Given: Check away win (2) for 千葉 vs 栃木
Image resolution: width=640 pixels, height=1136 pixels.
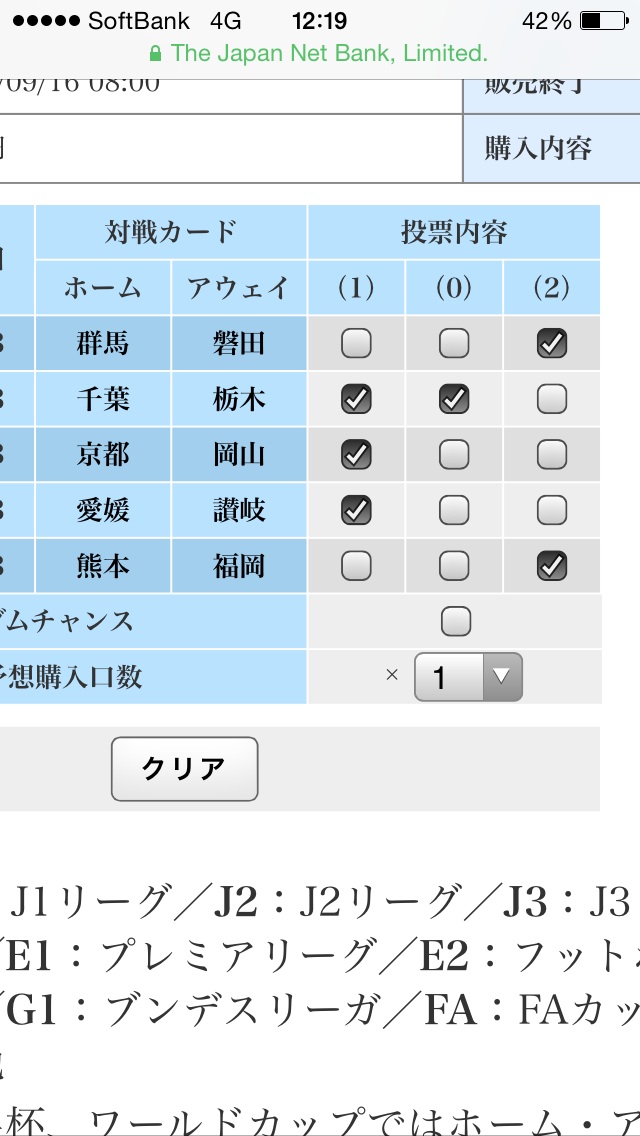Looking at the screenshot, I should coord(552,400).
